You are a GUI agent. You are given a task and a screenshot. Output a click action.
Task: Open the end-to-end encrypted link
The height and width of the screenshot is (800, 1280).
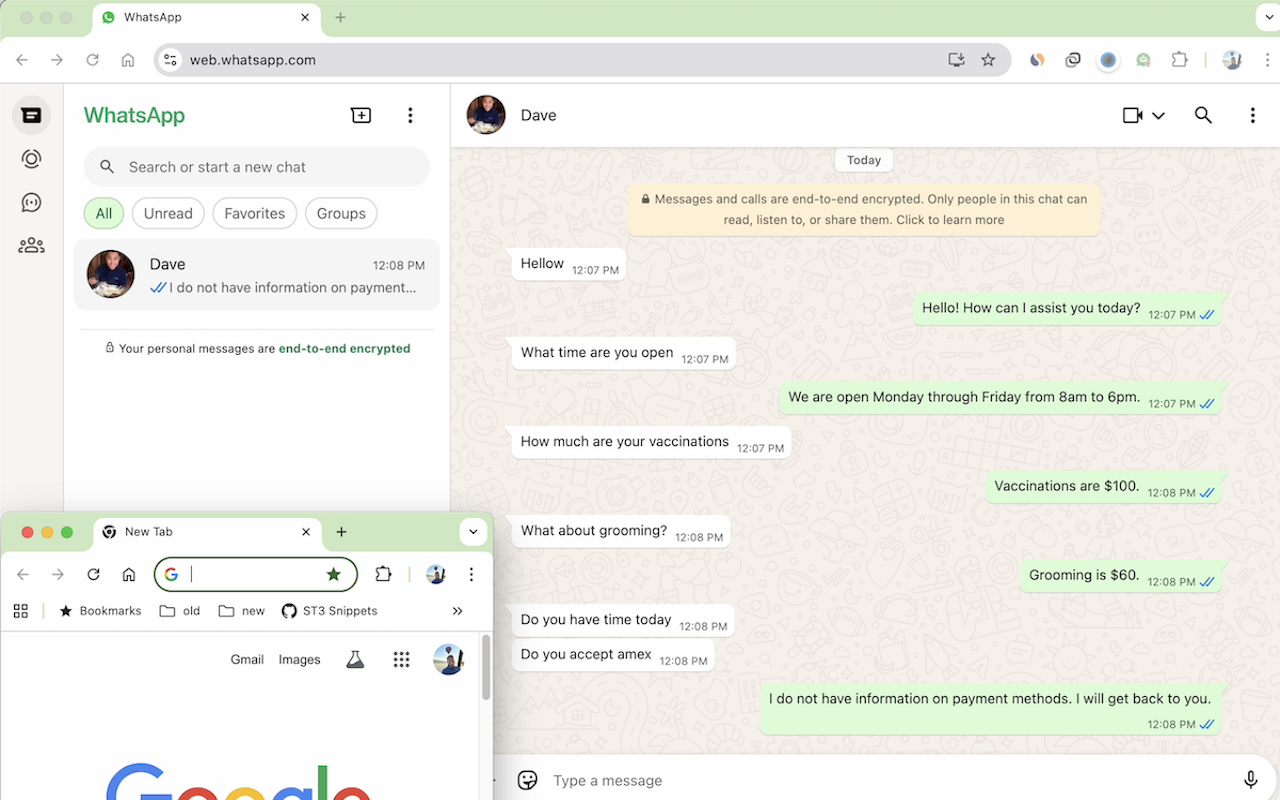point(344,349)
